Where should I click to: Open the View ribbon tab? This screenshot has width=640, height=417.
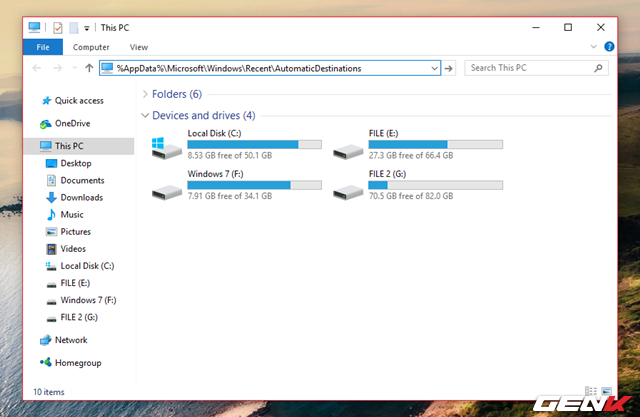click(139, 47)
